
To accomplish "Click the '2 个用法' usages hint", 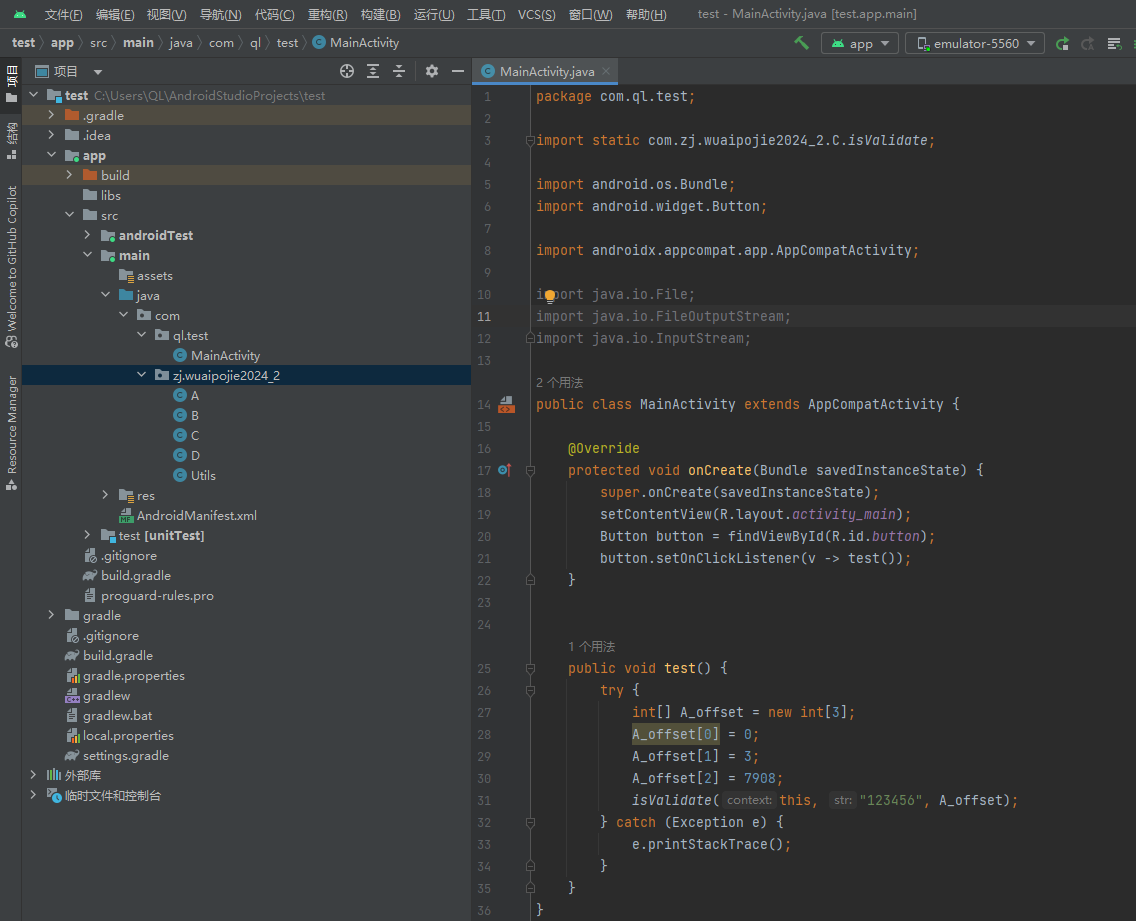I will click(559, 383).
